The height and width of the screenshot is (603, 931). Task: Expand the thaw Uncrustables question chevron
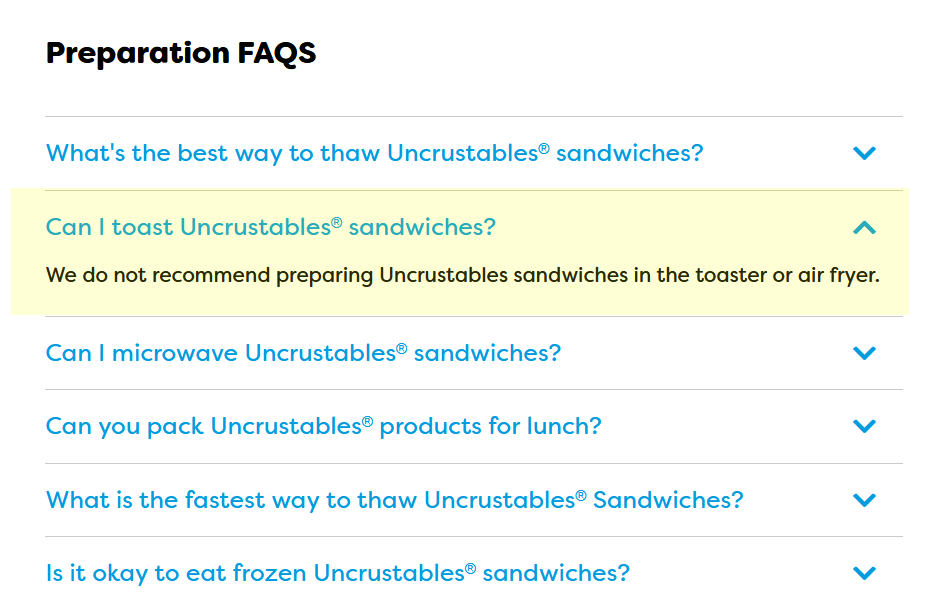tap(864, 154)
